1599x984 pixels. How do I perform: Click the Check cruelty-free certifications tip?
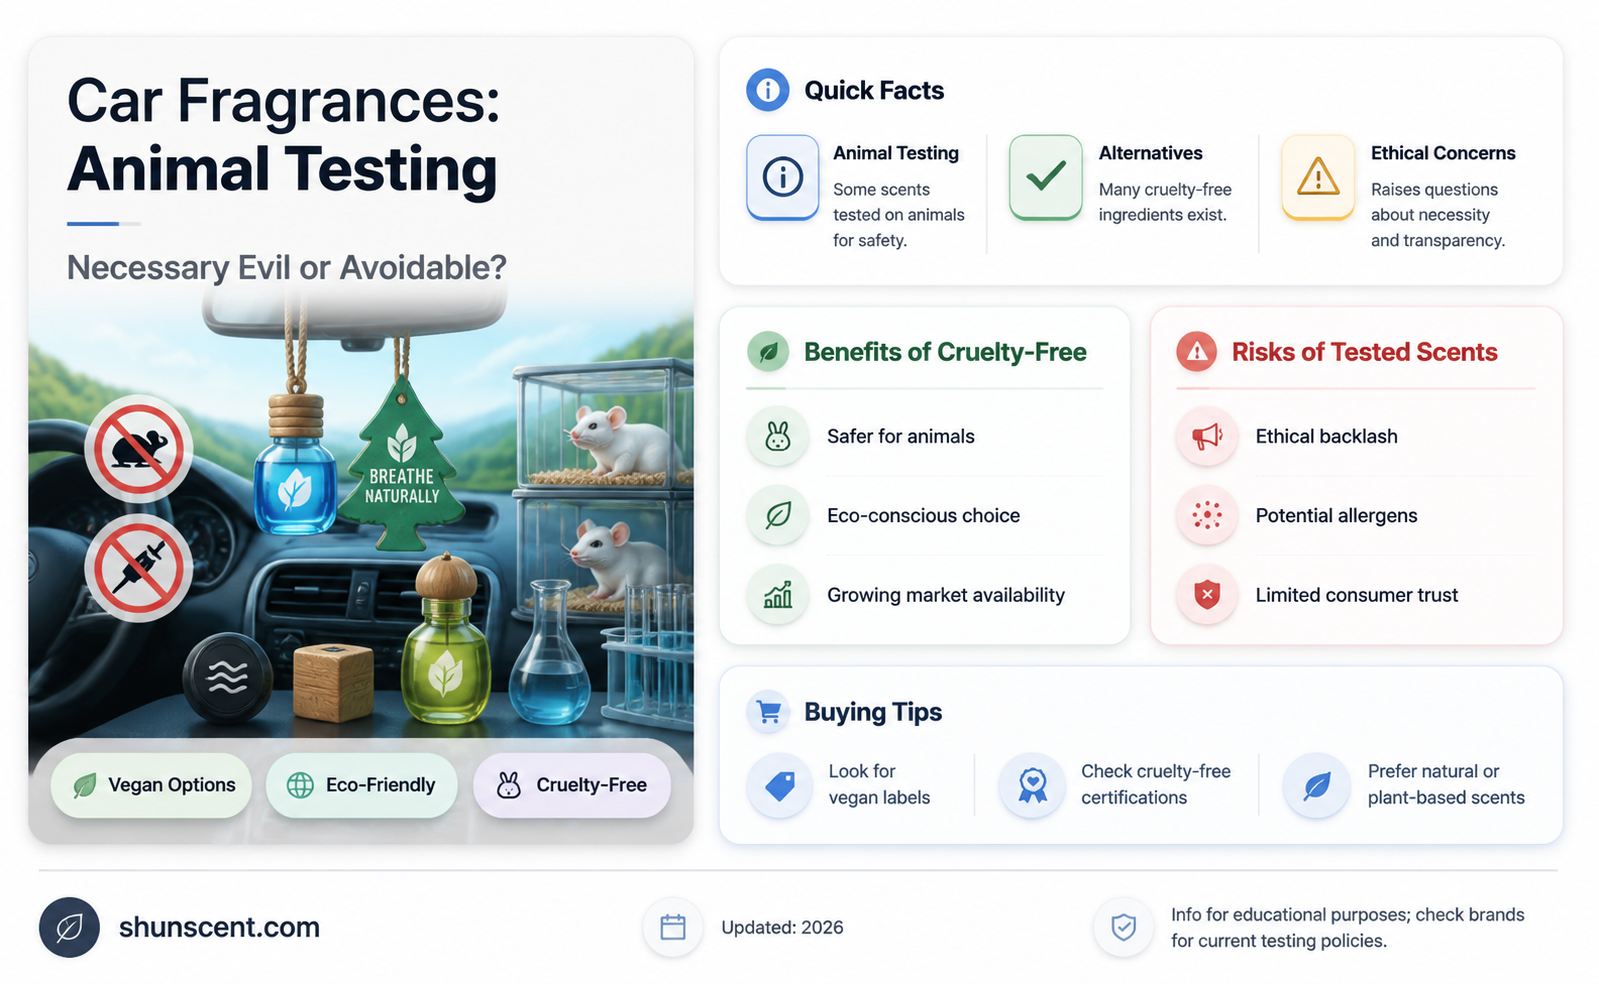pos(1155,785)
